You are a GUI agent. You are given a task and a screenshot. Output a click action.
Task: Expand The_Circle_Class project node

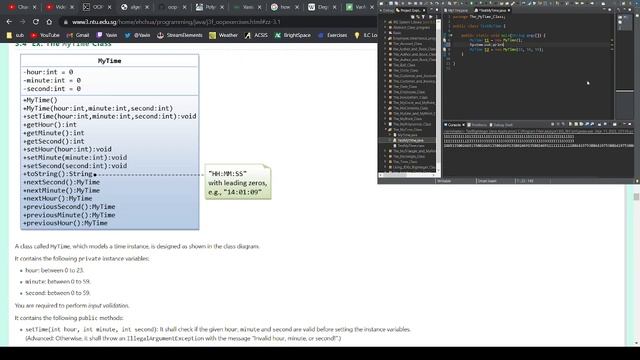pos(385,70)
